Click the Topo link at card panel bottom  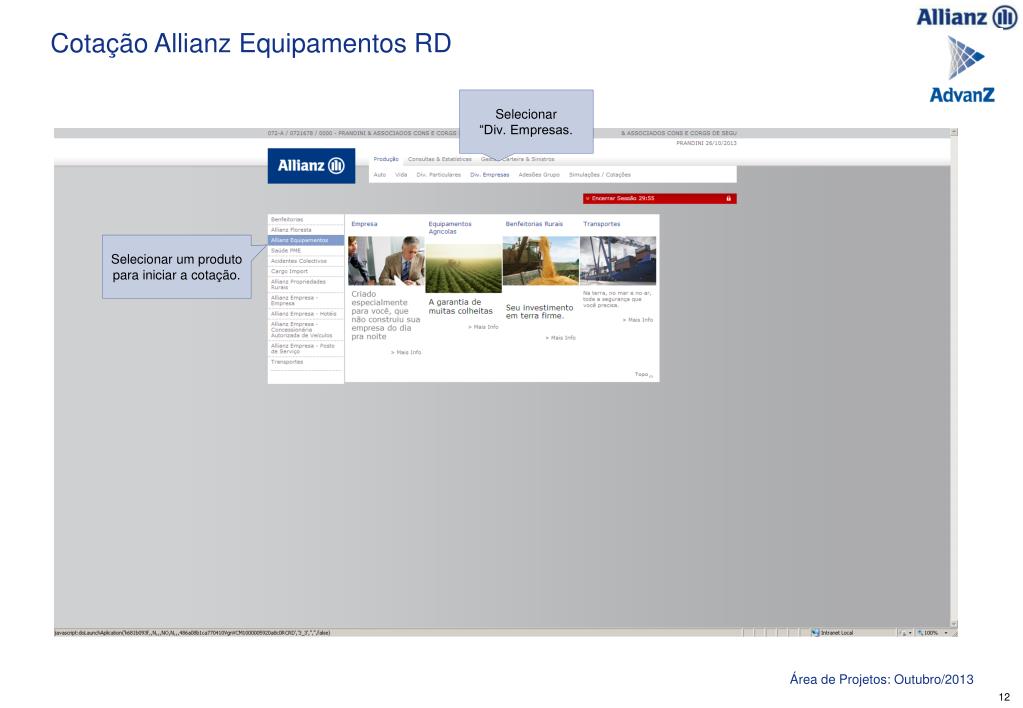(643, 375)
